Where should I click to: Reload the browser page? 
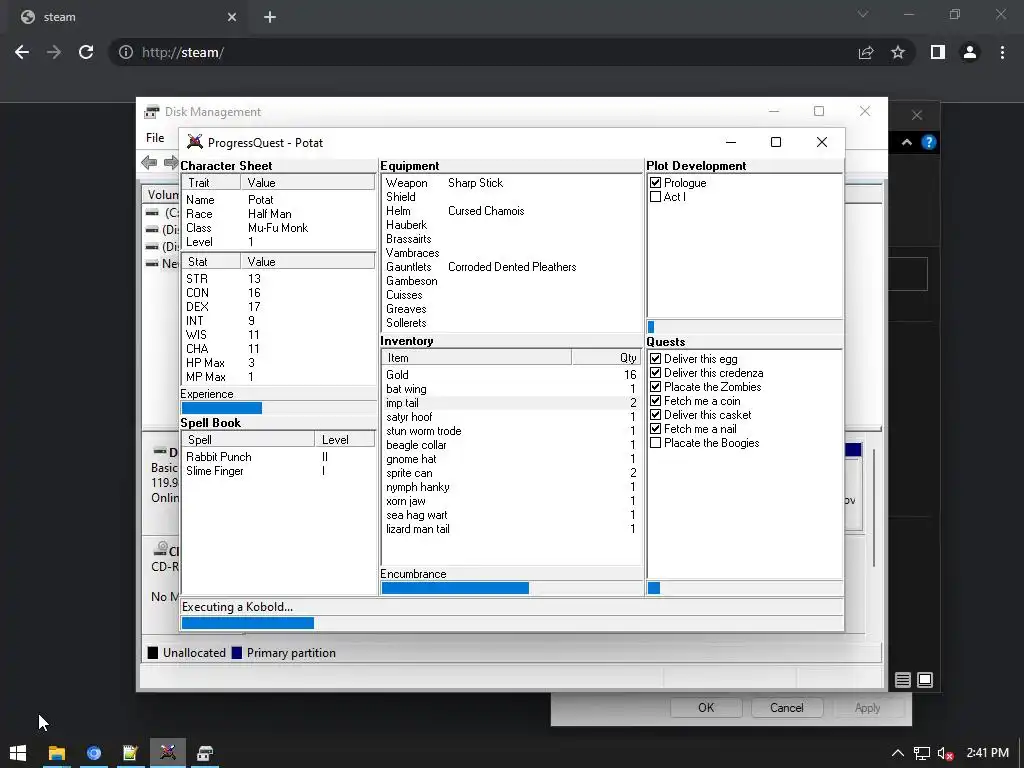pos(86,52)
